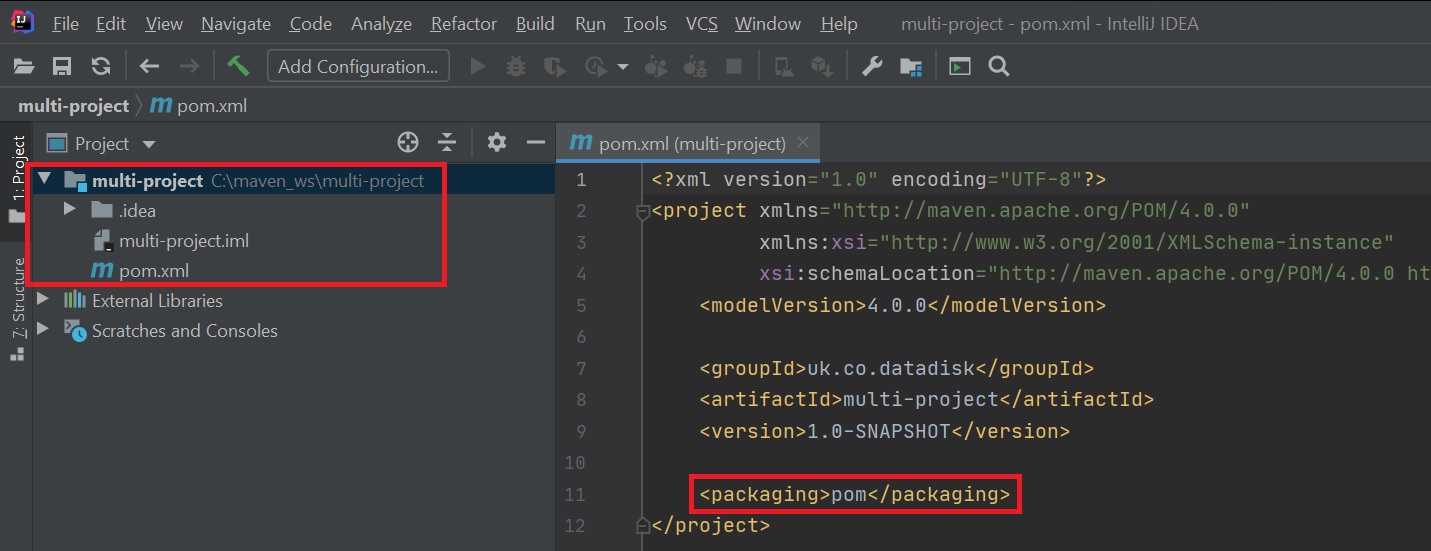The width and height of the screenshot is (1431, 551).
Task: Open Settings via the wrench icon
Action: coord(872,66)
